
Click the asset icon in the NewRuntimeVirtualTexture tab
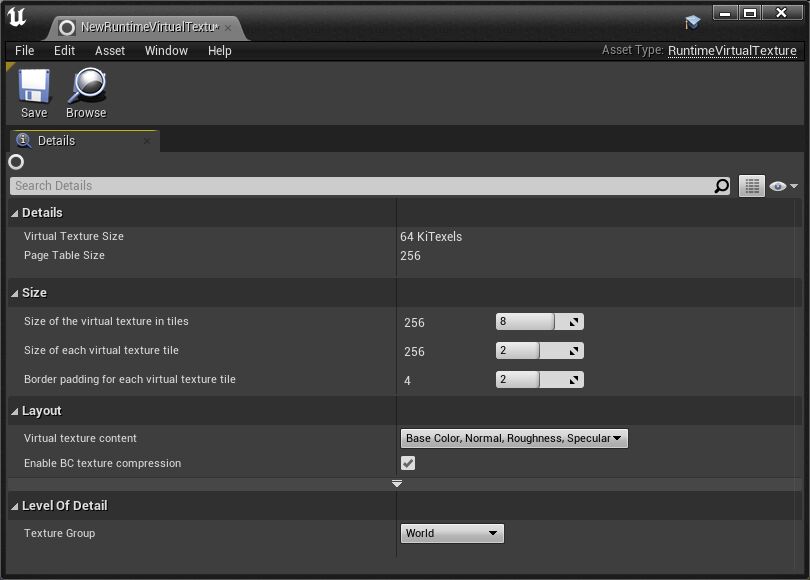coord(67,27)
